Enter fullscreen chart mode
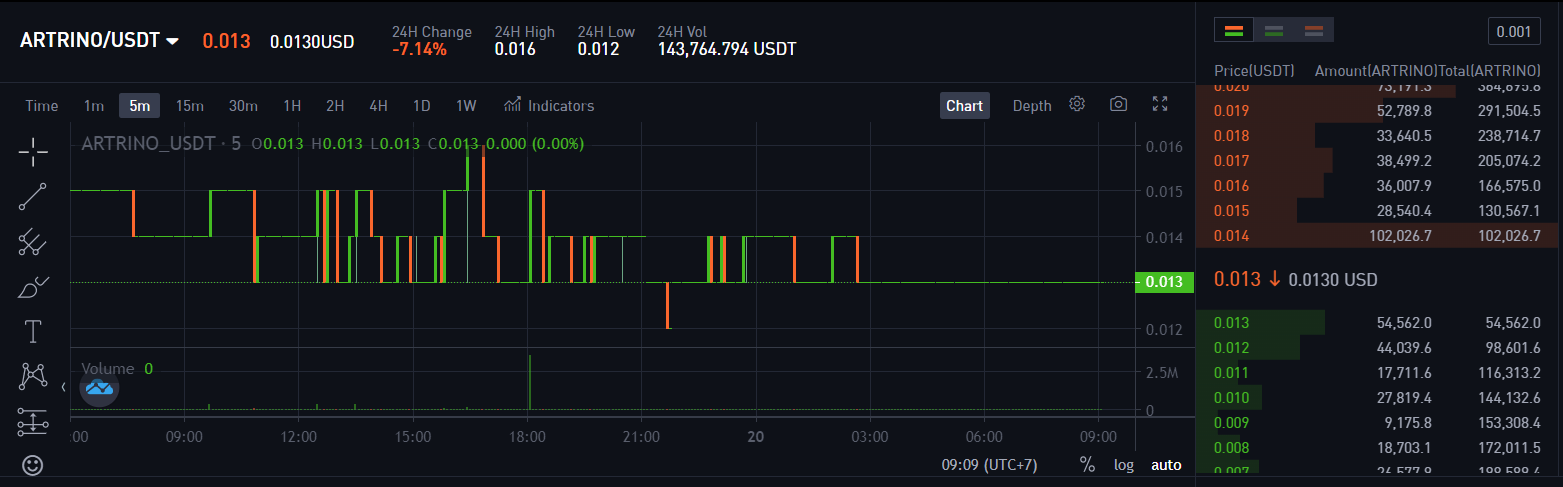The width and height of the screenshot is (1563, 487). tap(1160, 105)
